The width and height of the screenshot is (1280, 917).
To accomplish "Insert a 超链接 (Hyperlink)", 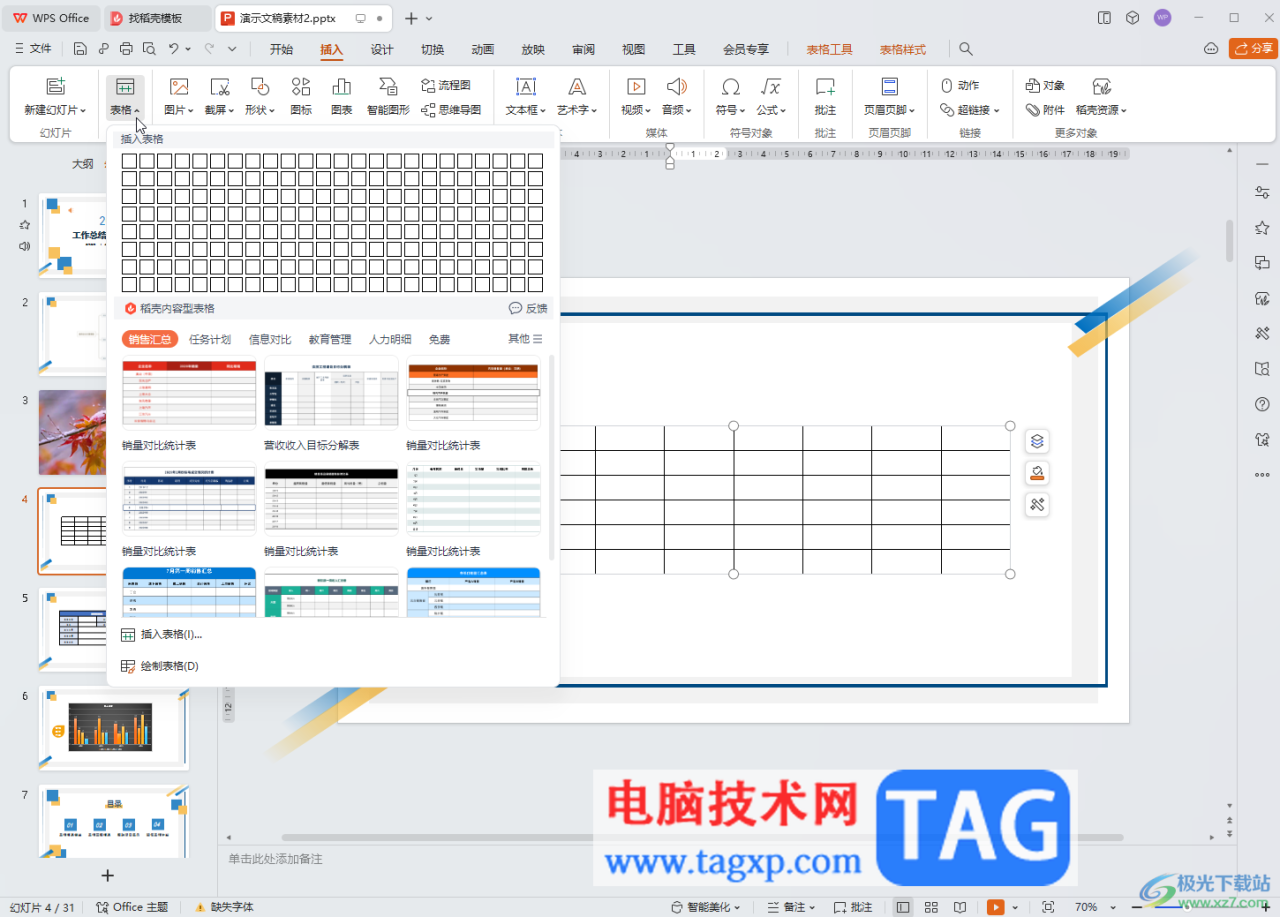I will point(969,110).
